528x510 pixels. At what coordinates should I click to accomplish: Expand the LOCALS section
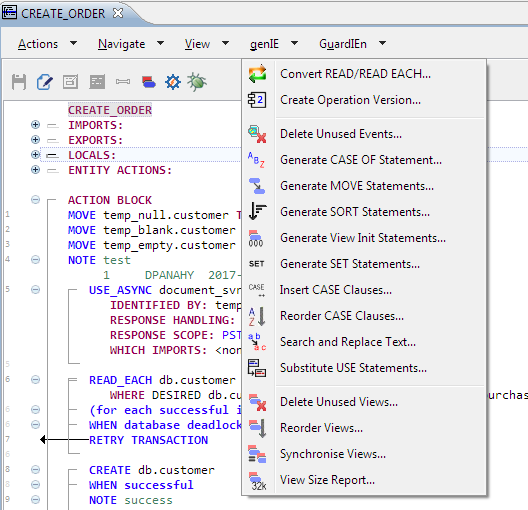(35, 155)
